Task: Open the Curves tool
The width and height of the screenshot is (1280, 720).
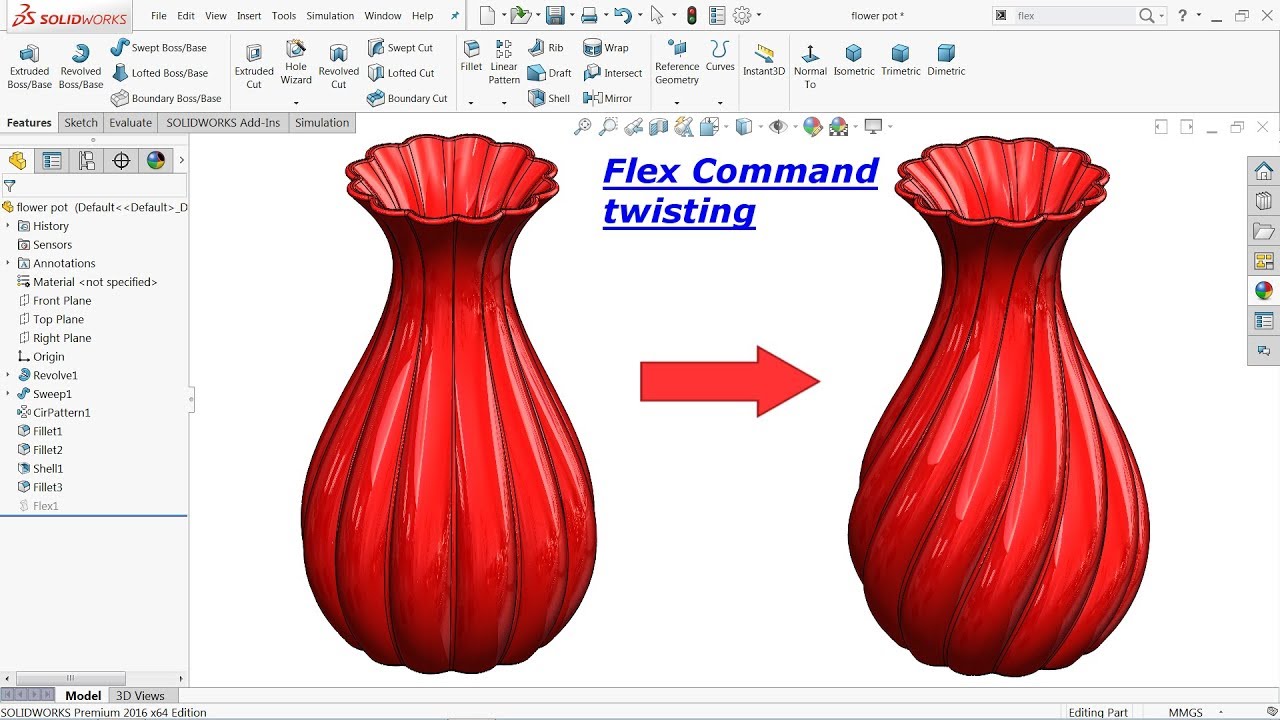Action: 720,57
